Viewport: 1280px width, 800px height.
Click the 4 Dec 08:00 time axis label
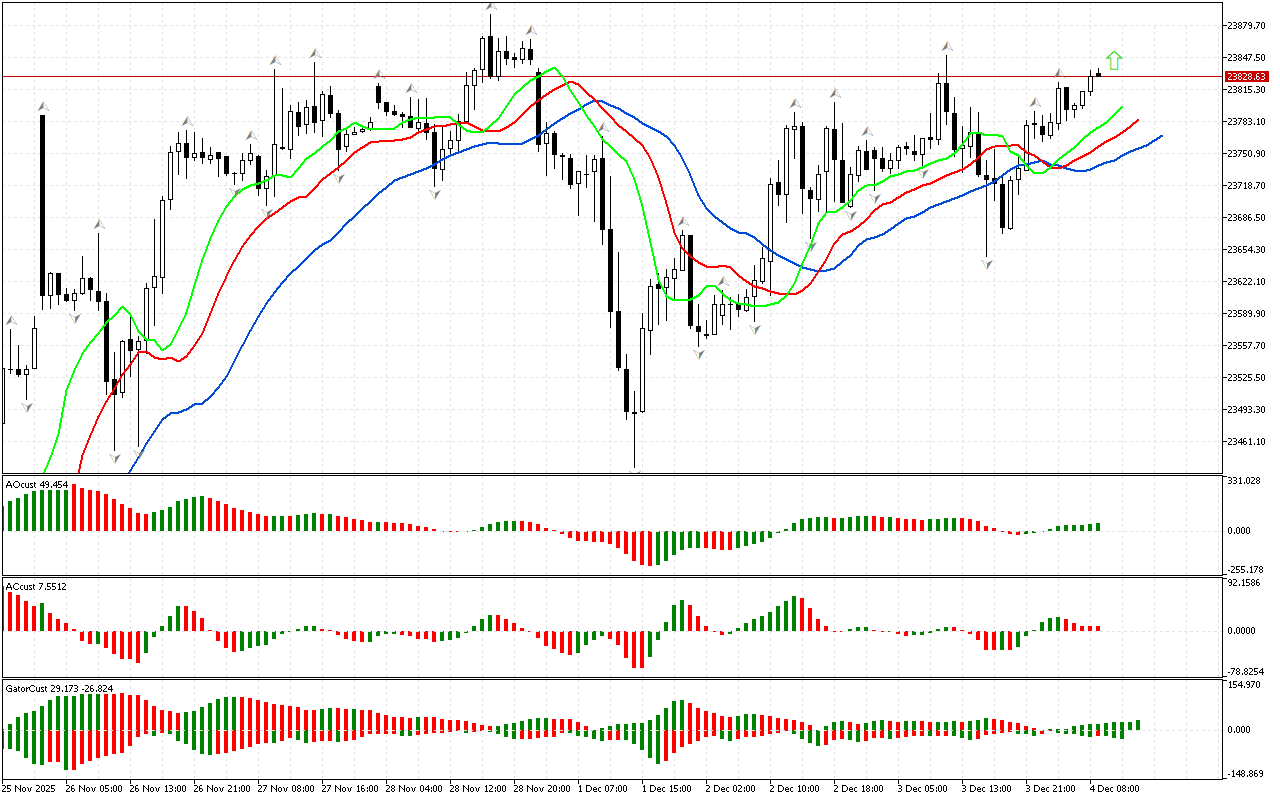pyautogui.click(x=1114, y=788)
